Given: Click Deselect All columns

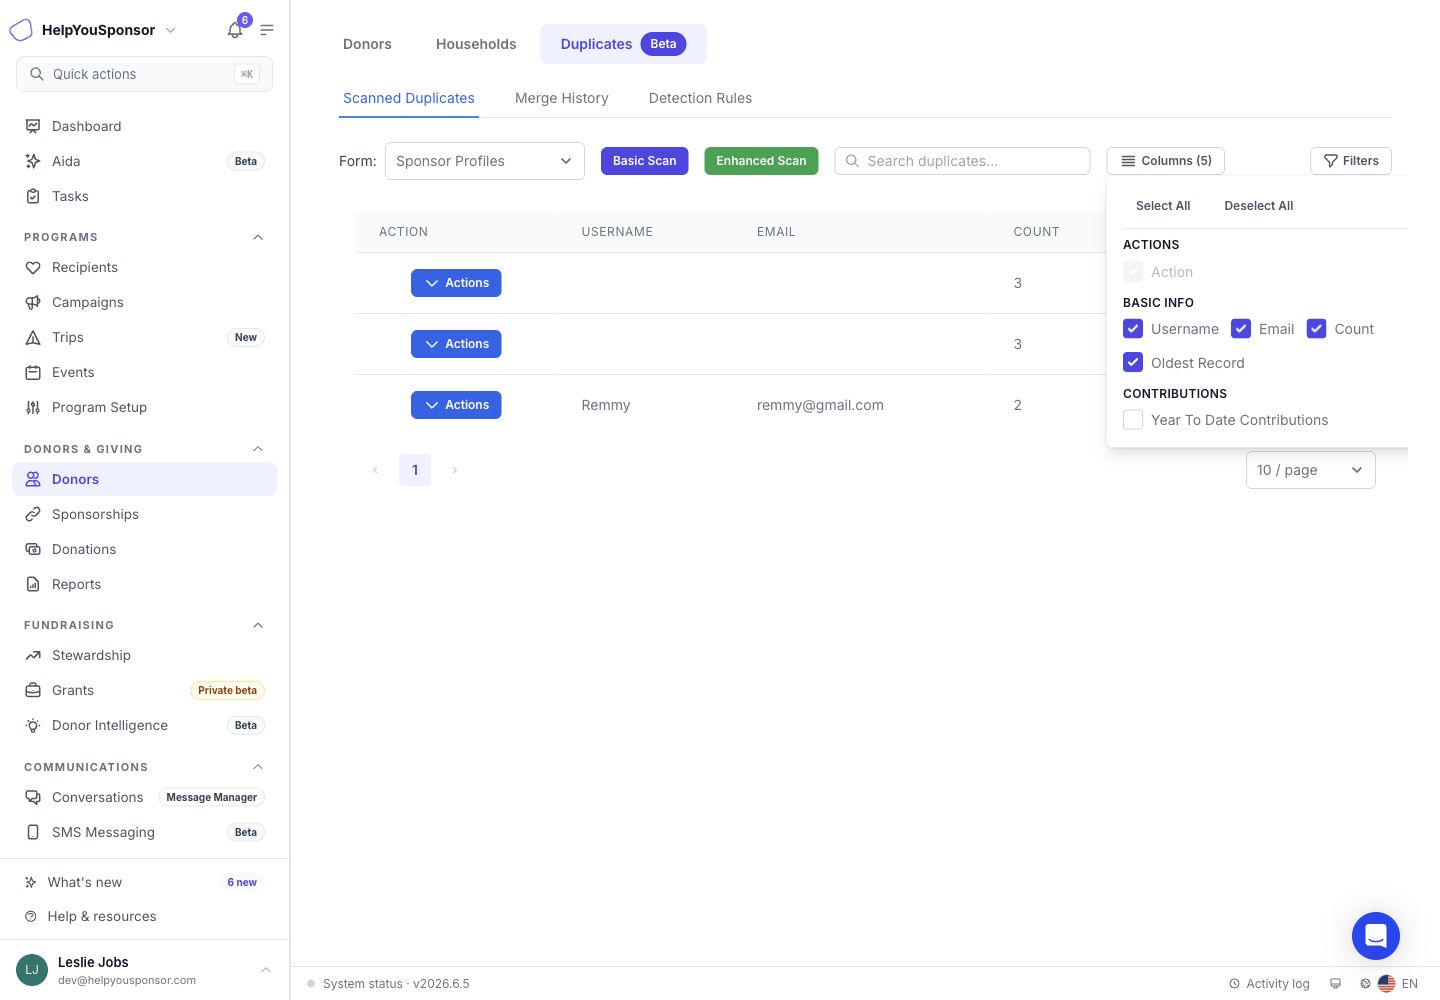Looking at the screenshot, I should 1259,206.
